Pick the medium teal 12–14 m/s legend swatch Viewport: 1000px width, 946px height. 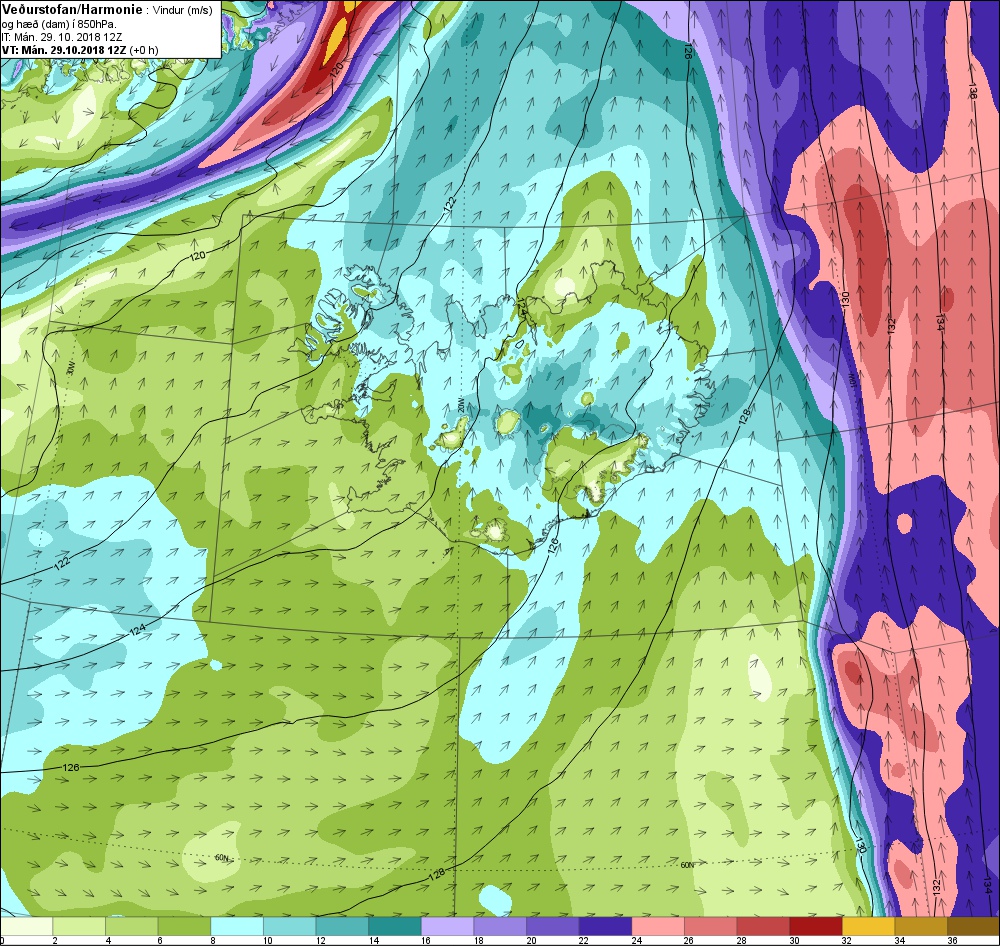pyautogui.click(x=342, y=926)
